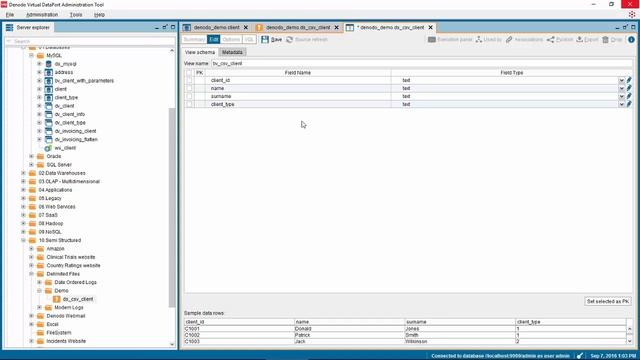The image size is (640, 360).
Task: Open the Tools menu
Action: [x=76, y=15]
